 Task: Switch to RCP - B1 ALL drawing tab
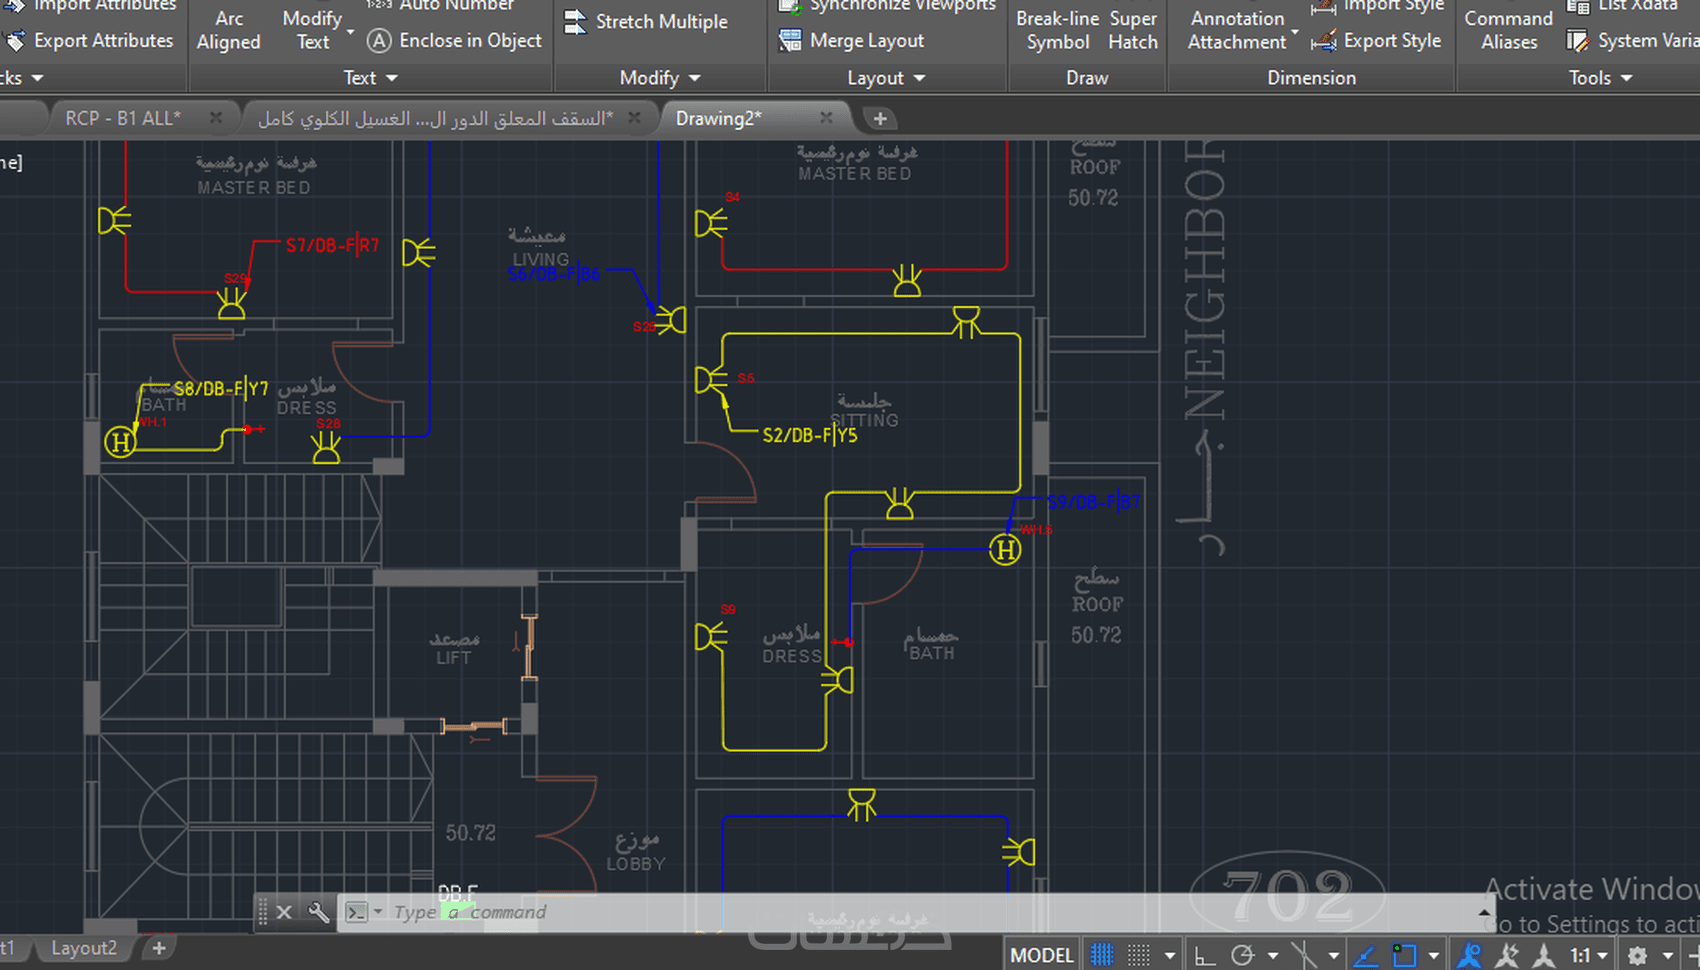[x=123, y=118]
